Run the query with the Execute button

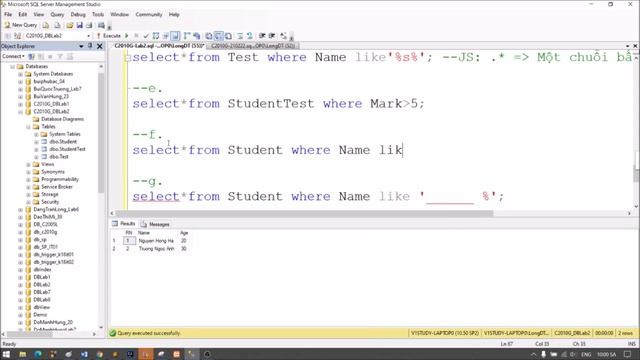[109, 36]
